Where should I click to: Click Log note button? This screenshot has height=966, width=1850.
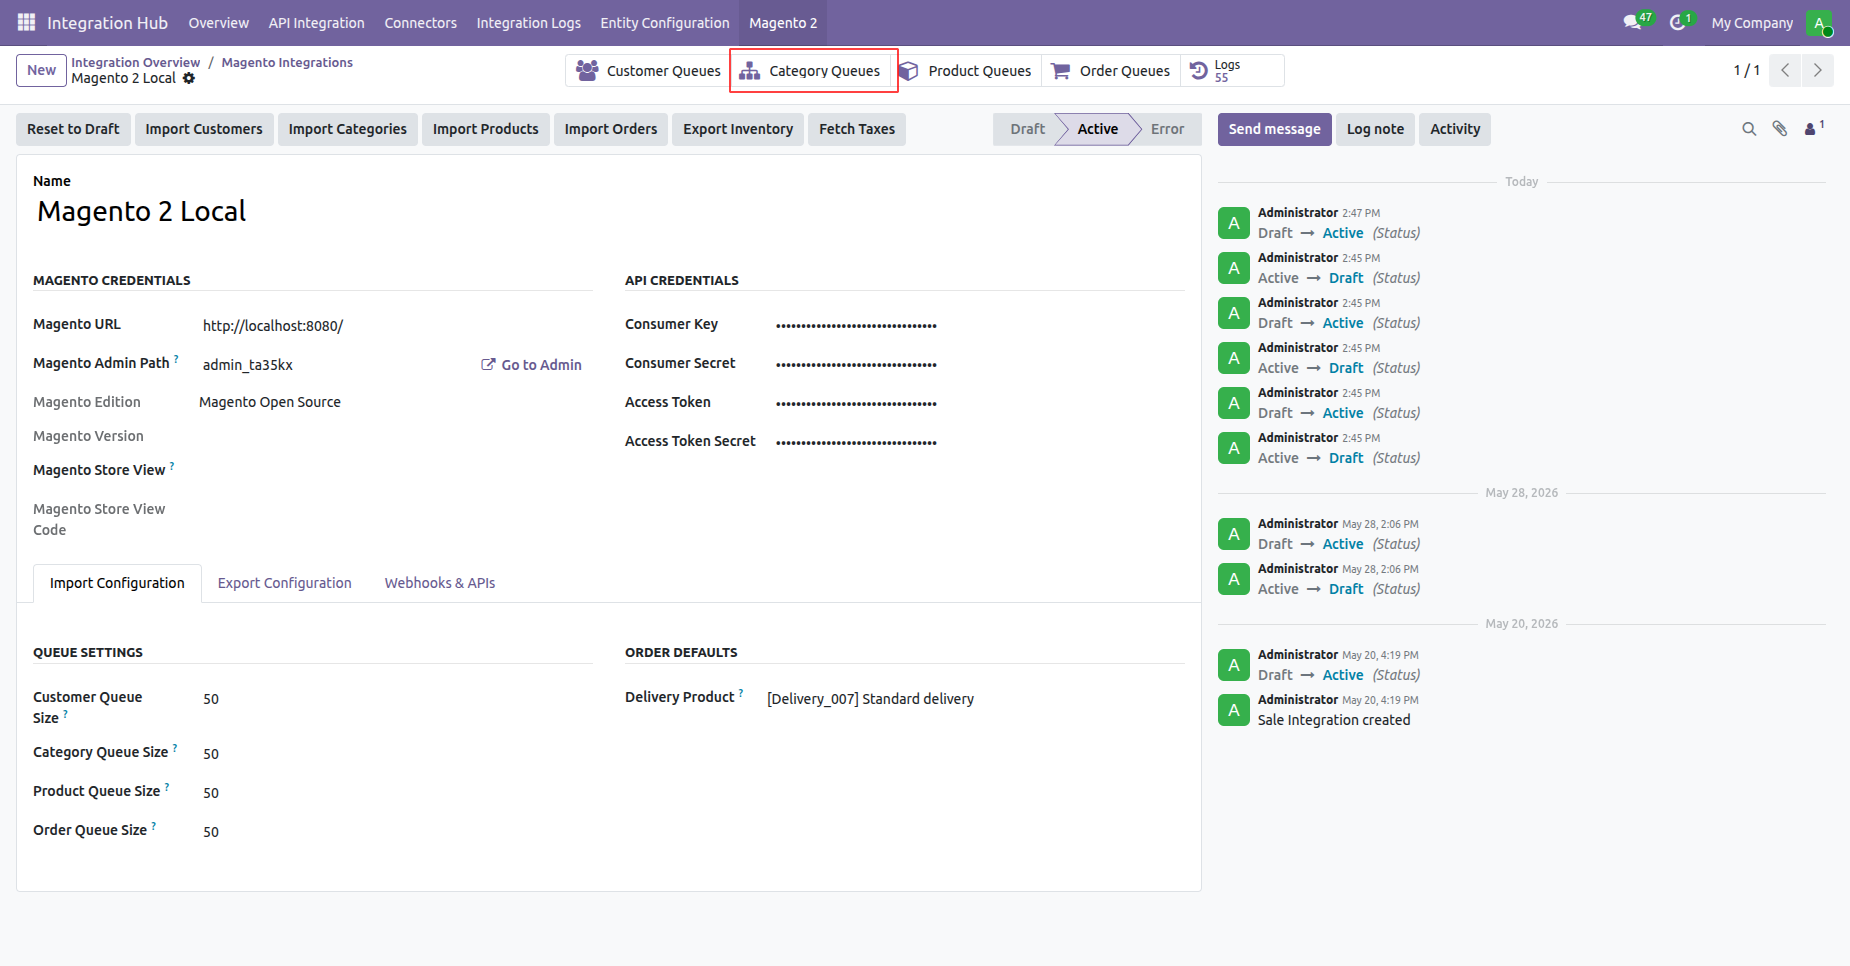(x=1375, y=129)
